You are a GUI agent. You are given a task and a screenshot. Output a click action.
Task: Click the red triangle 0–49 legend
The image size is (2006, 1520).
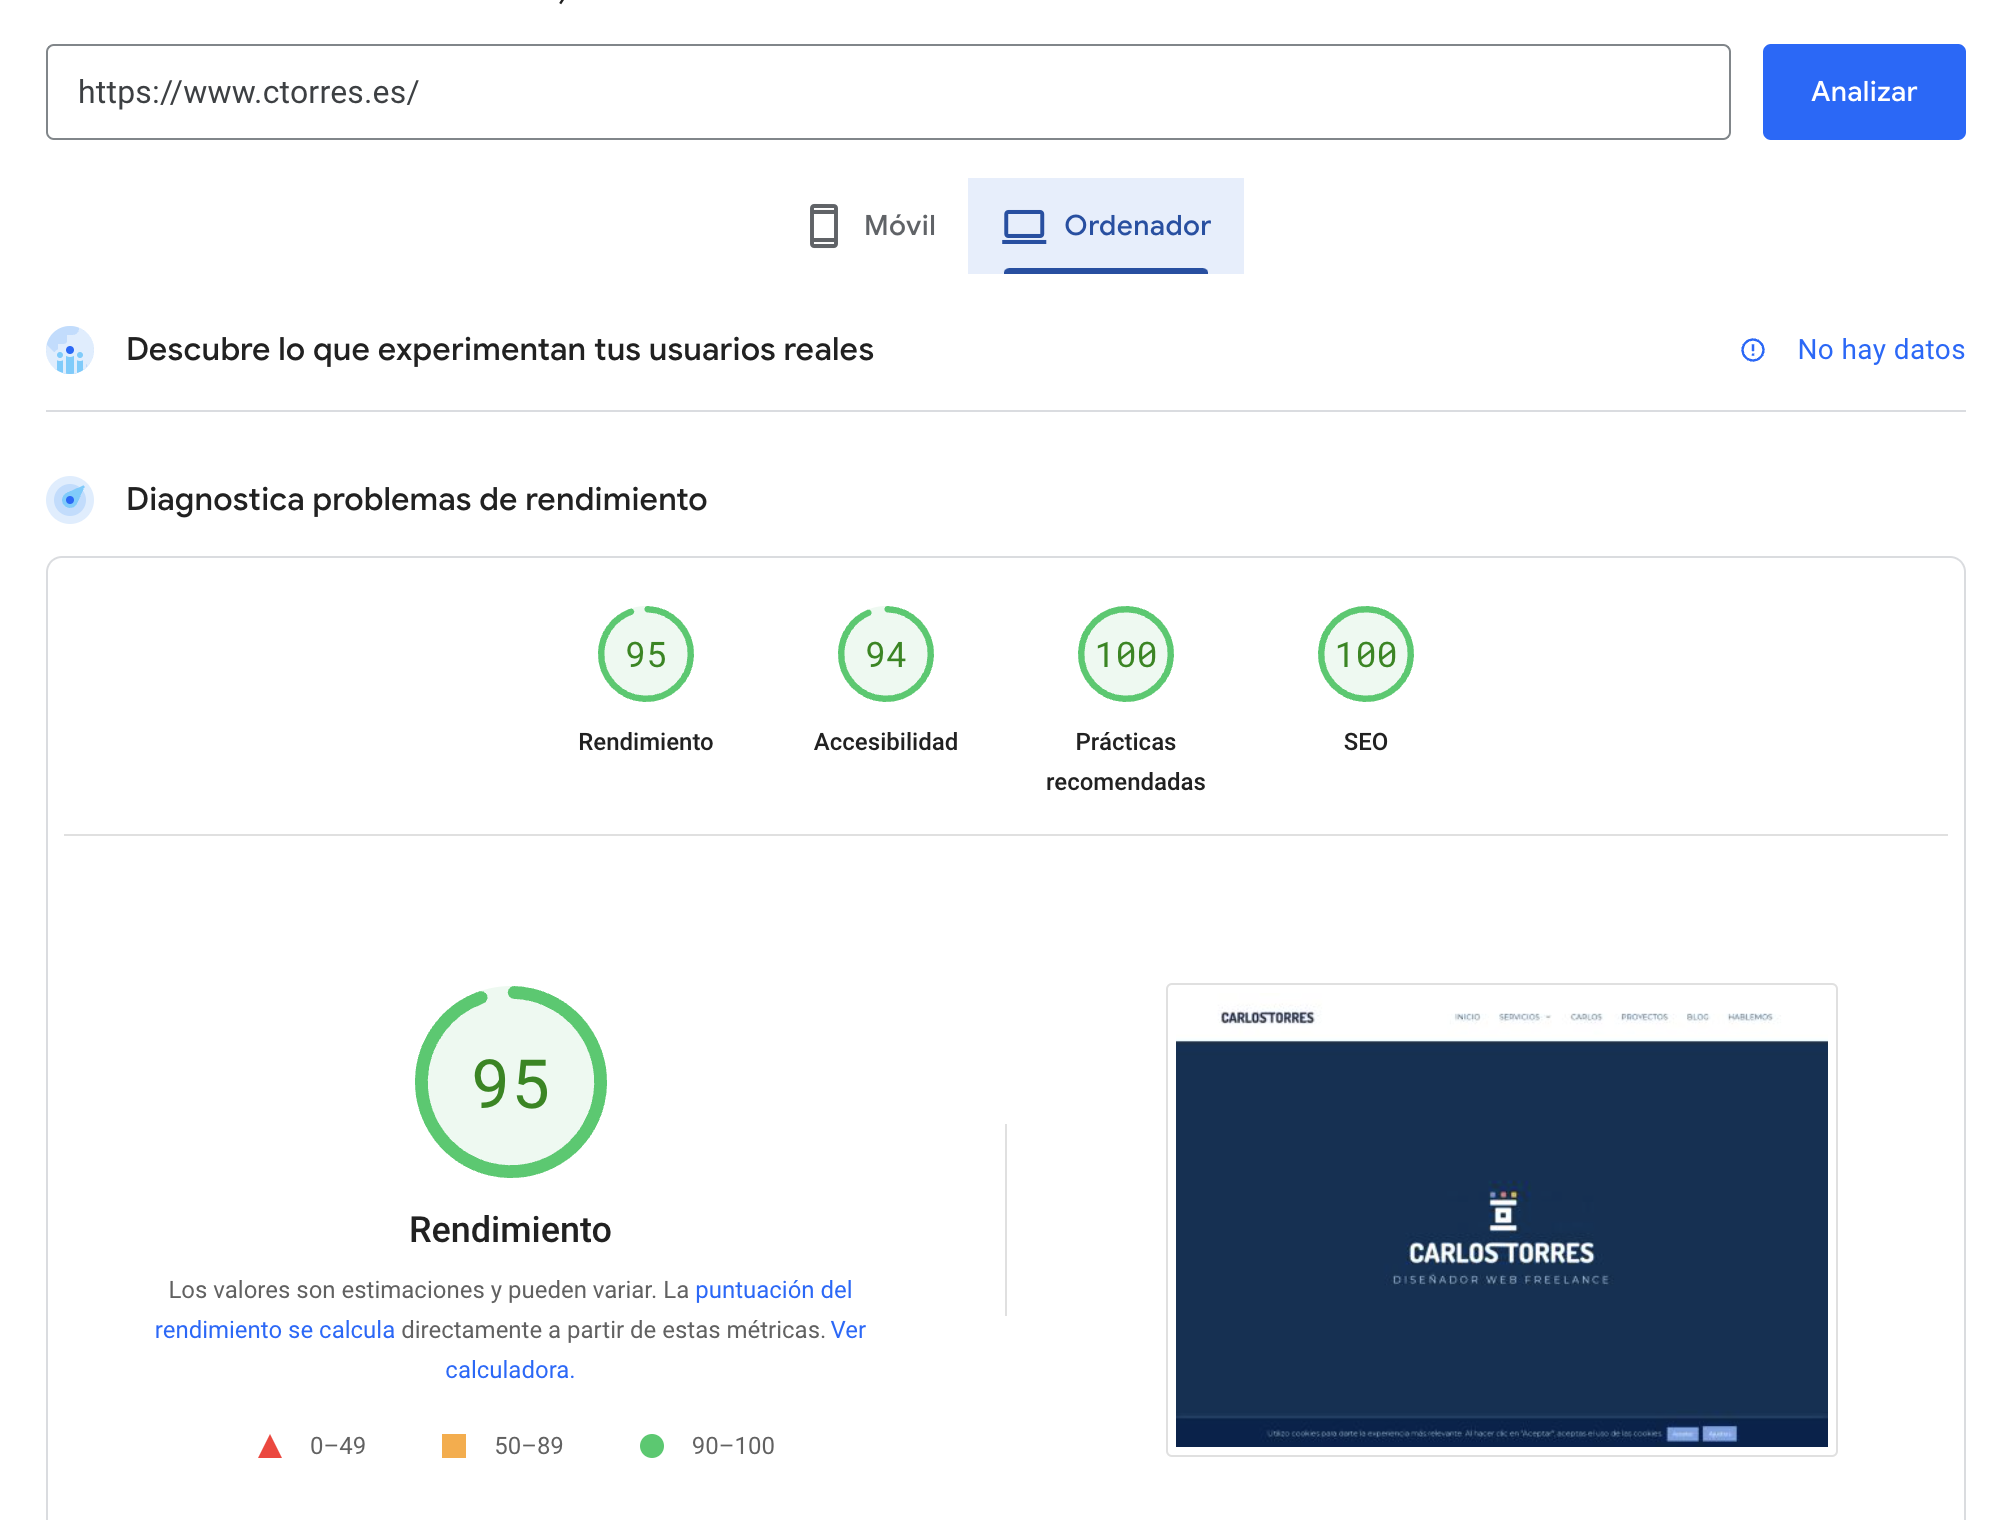pyautogui.click(x=270, y=1446)
